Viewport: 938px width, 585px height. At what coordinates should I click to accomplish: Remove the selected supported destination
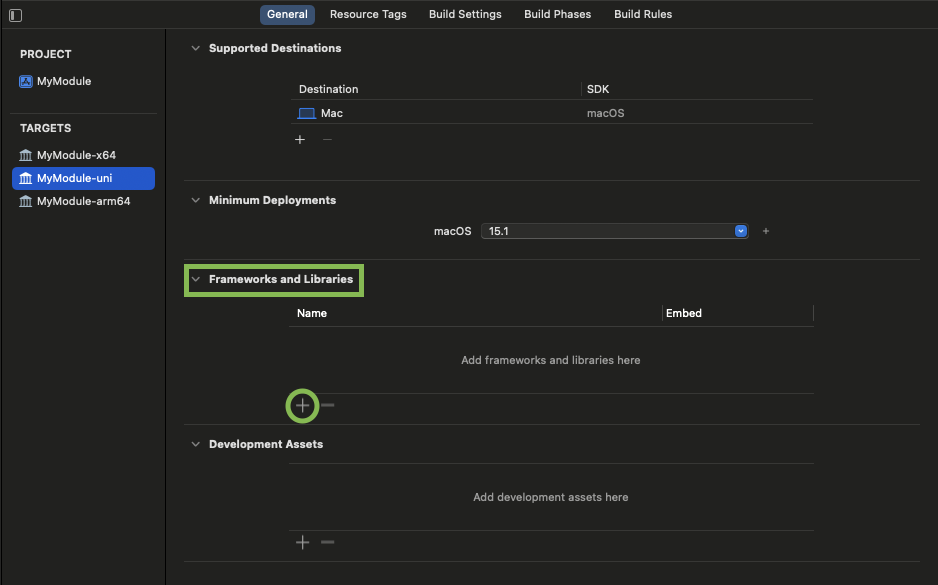[327, 140]
